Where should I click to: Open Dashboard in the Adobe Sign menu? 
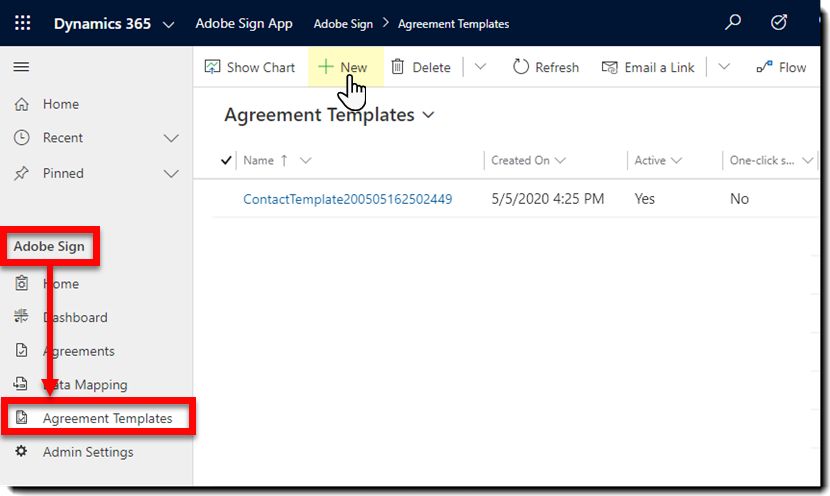(75, 317)
